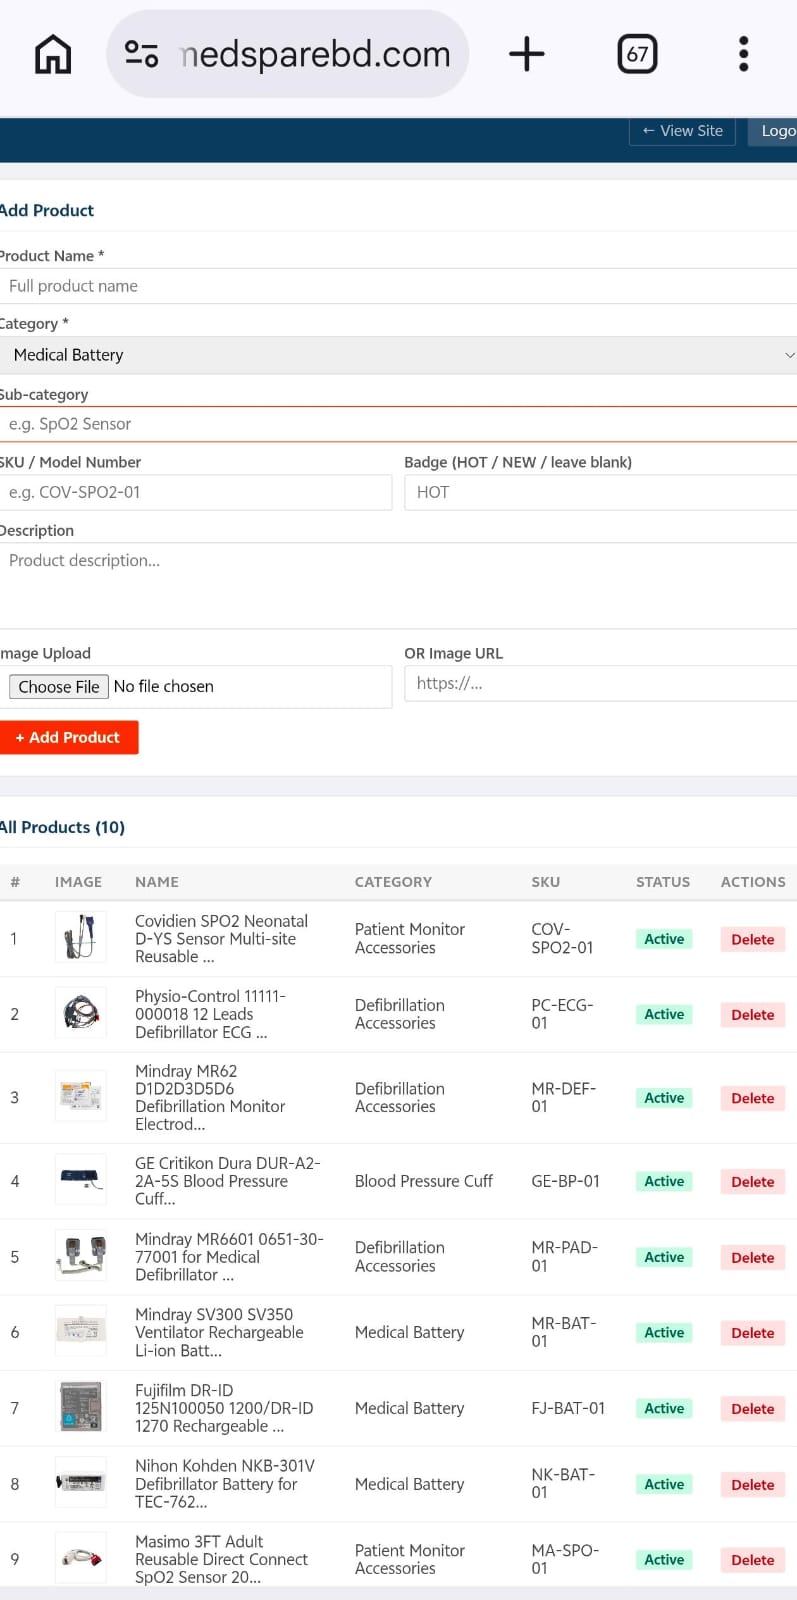Click Active status for FJ-BAT-01

664,1408
